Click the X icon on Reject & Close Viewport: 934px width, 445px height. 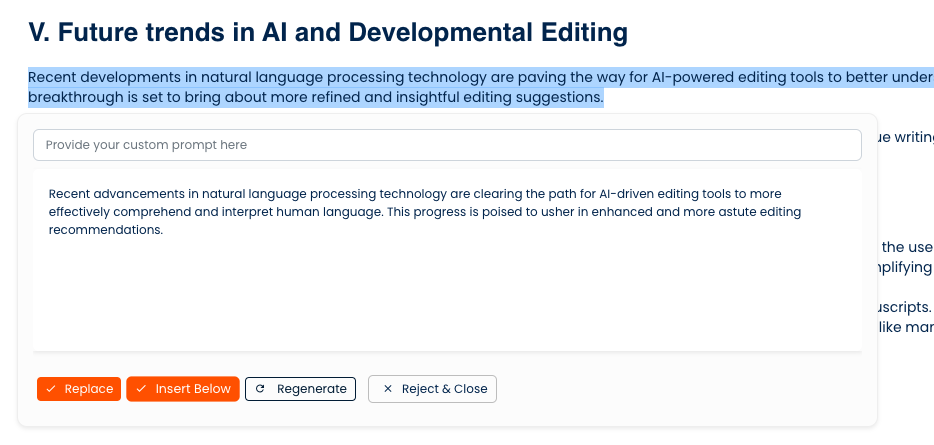387,389
